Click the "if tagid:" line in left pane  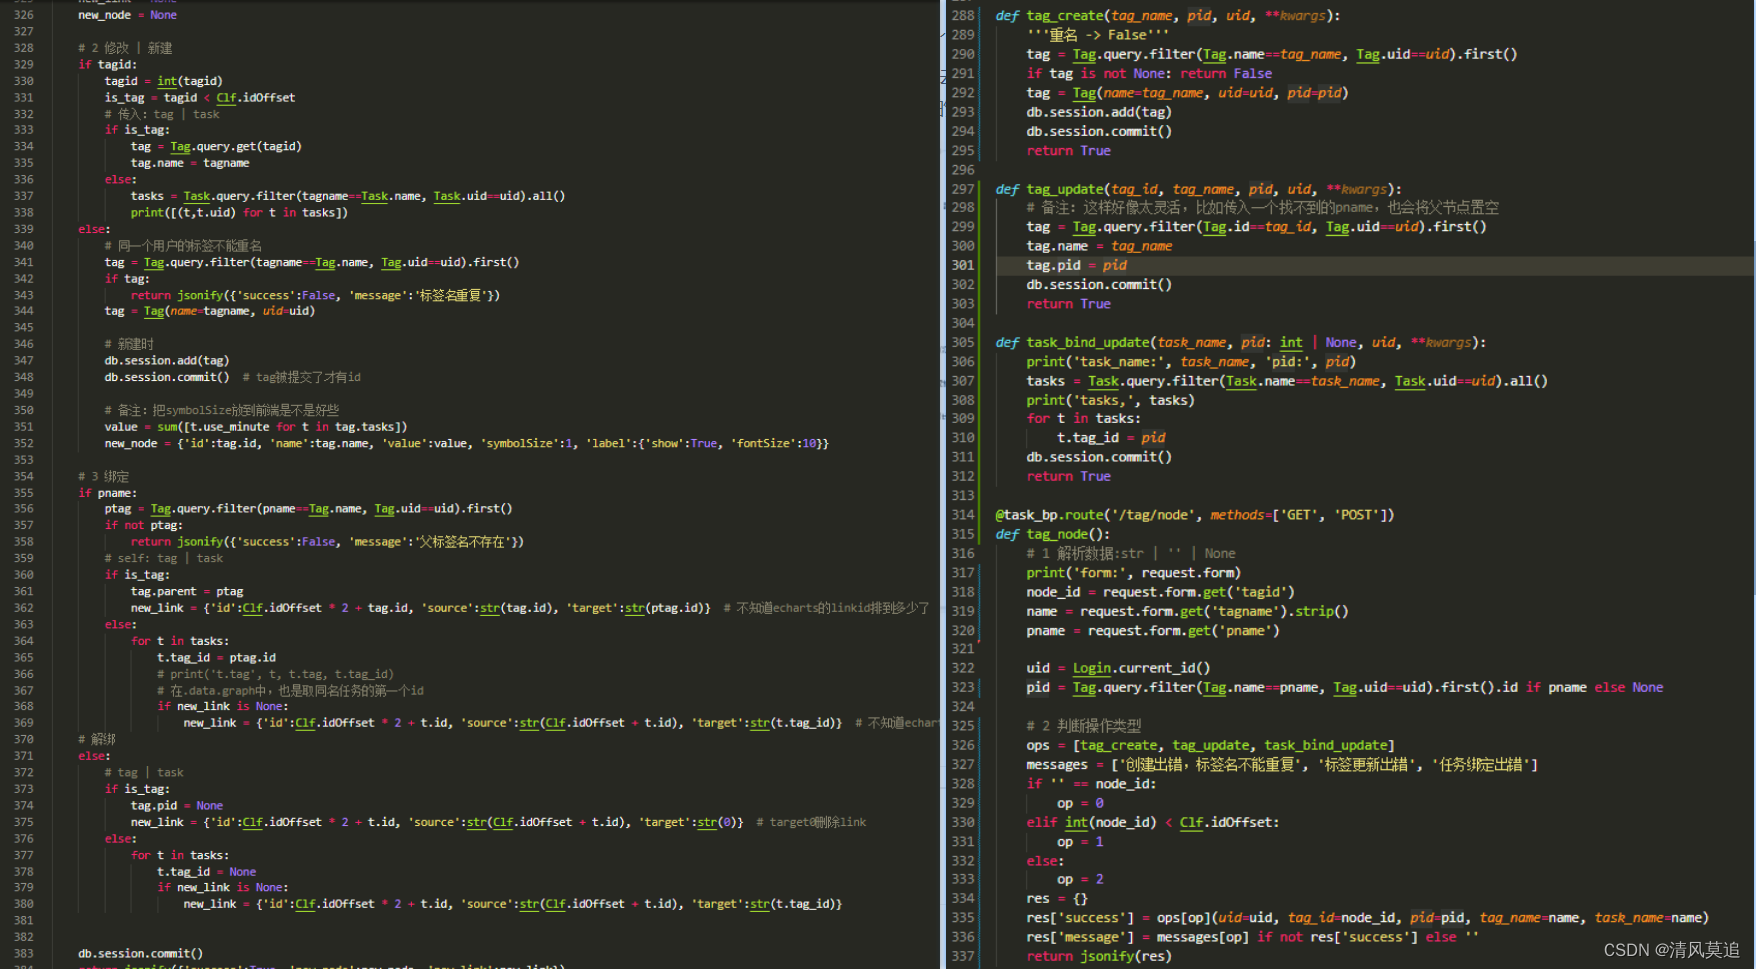click(x=108, y=65)
